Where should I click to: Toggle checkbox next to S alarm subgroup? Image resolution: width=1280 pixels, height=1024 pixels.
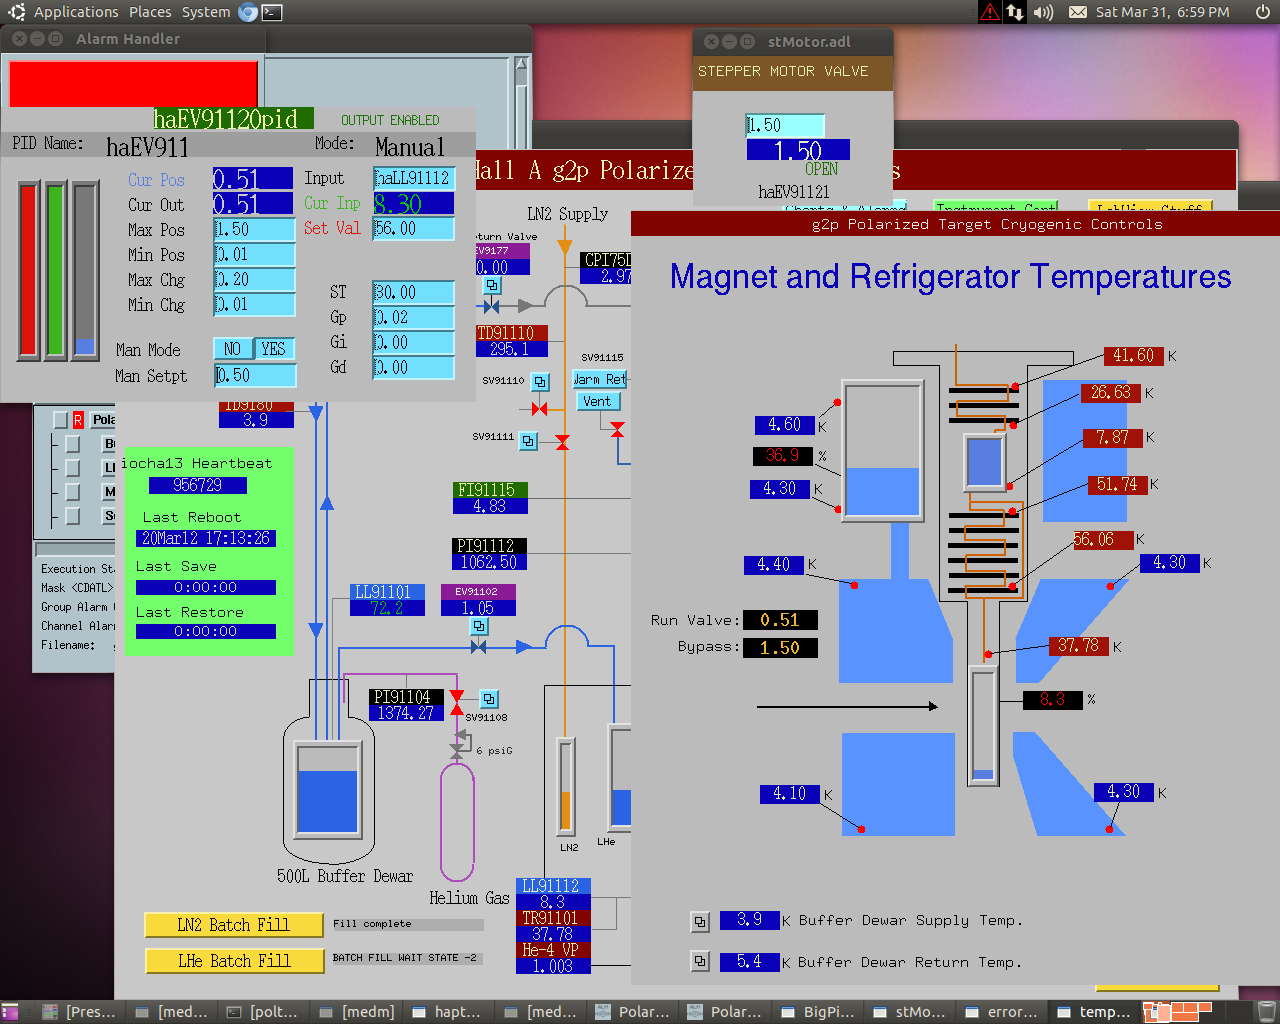tap(72, 515)
